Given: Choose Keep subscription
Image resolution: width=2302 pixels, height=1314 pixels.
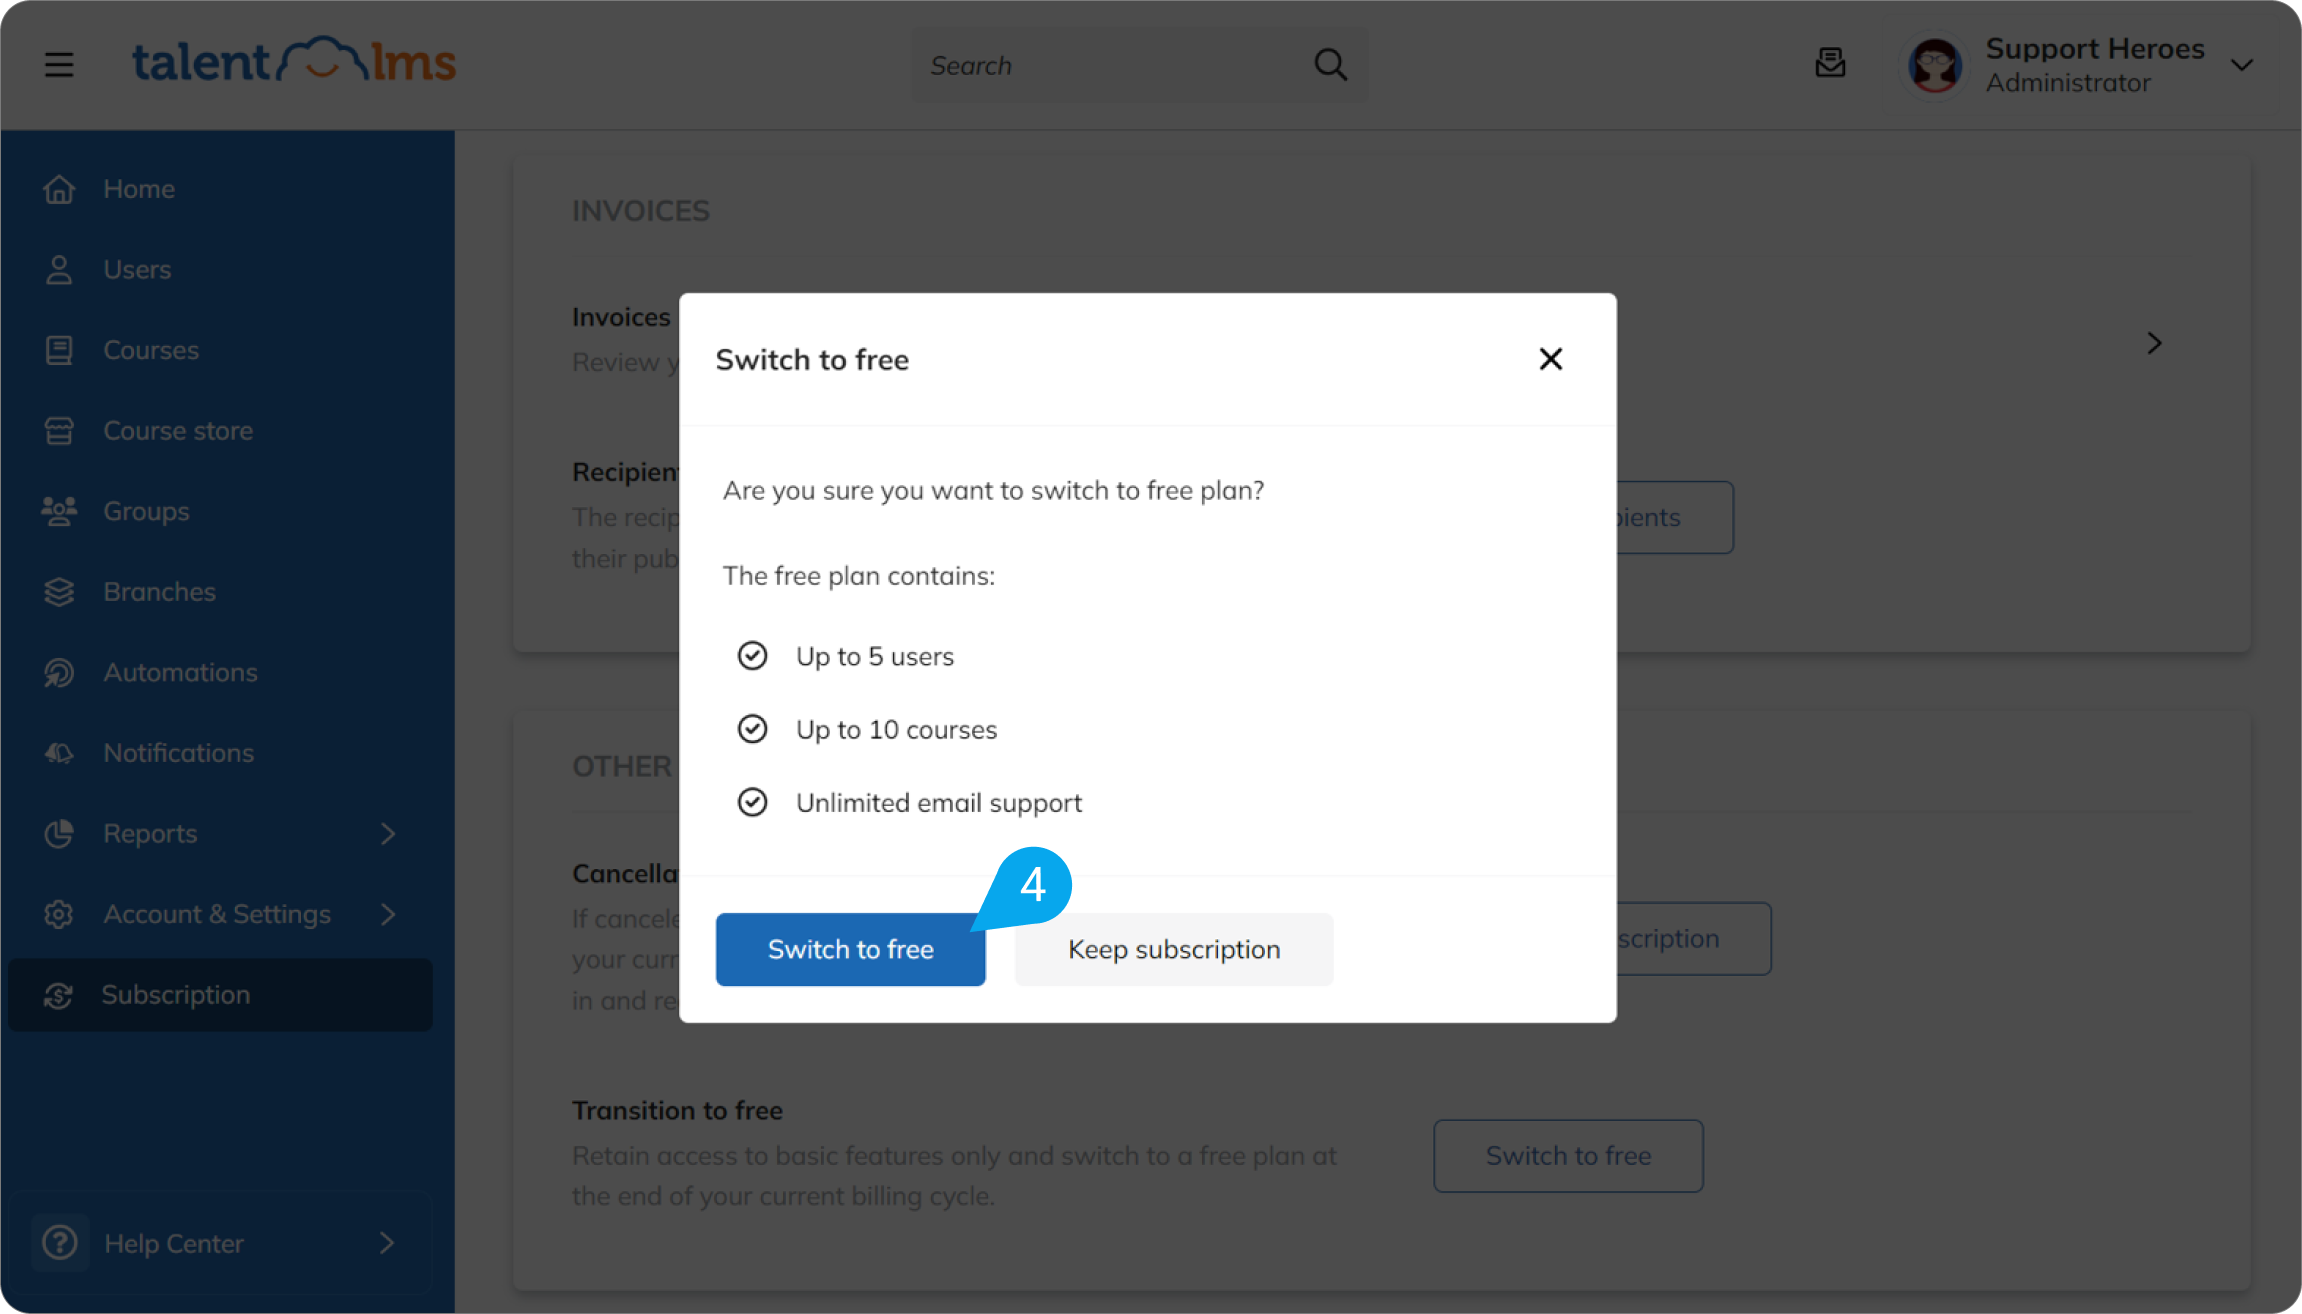Looking at the screenshot, I should tap(1174, 949).
